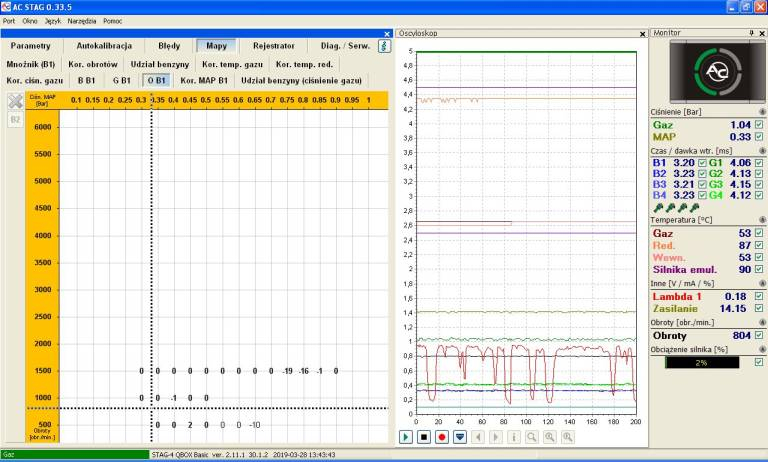Click the erase map X icon
The height and width of the screenshot is (462, 768).
tap(15, 101)
